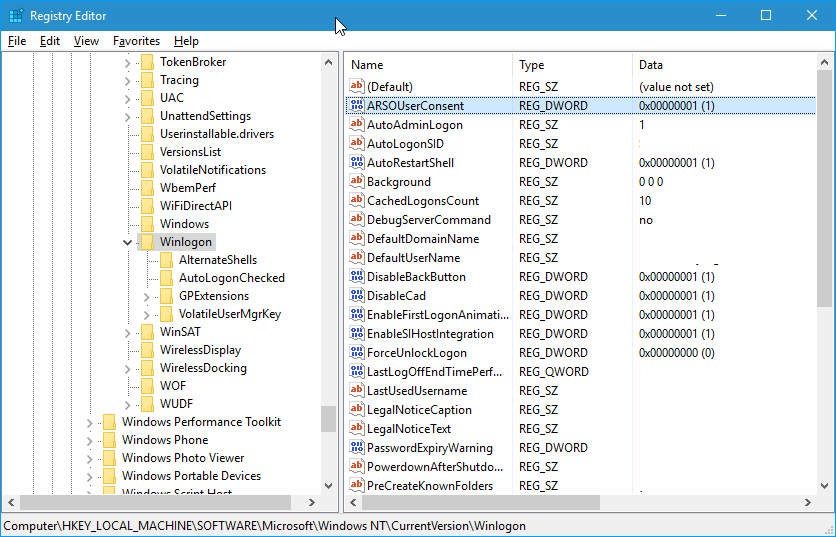836x537 pixels.
Task: Select the WirelessDisplay key
Action: pos(200,350)
